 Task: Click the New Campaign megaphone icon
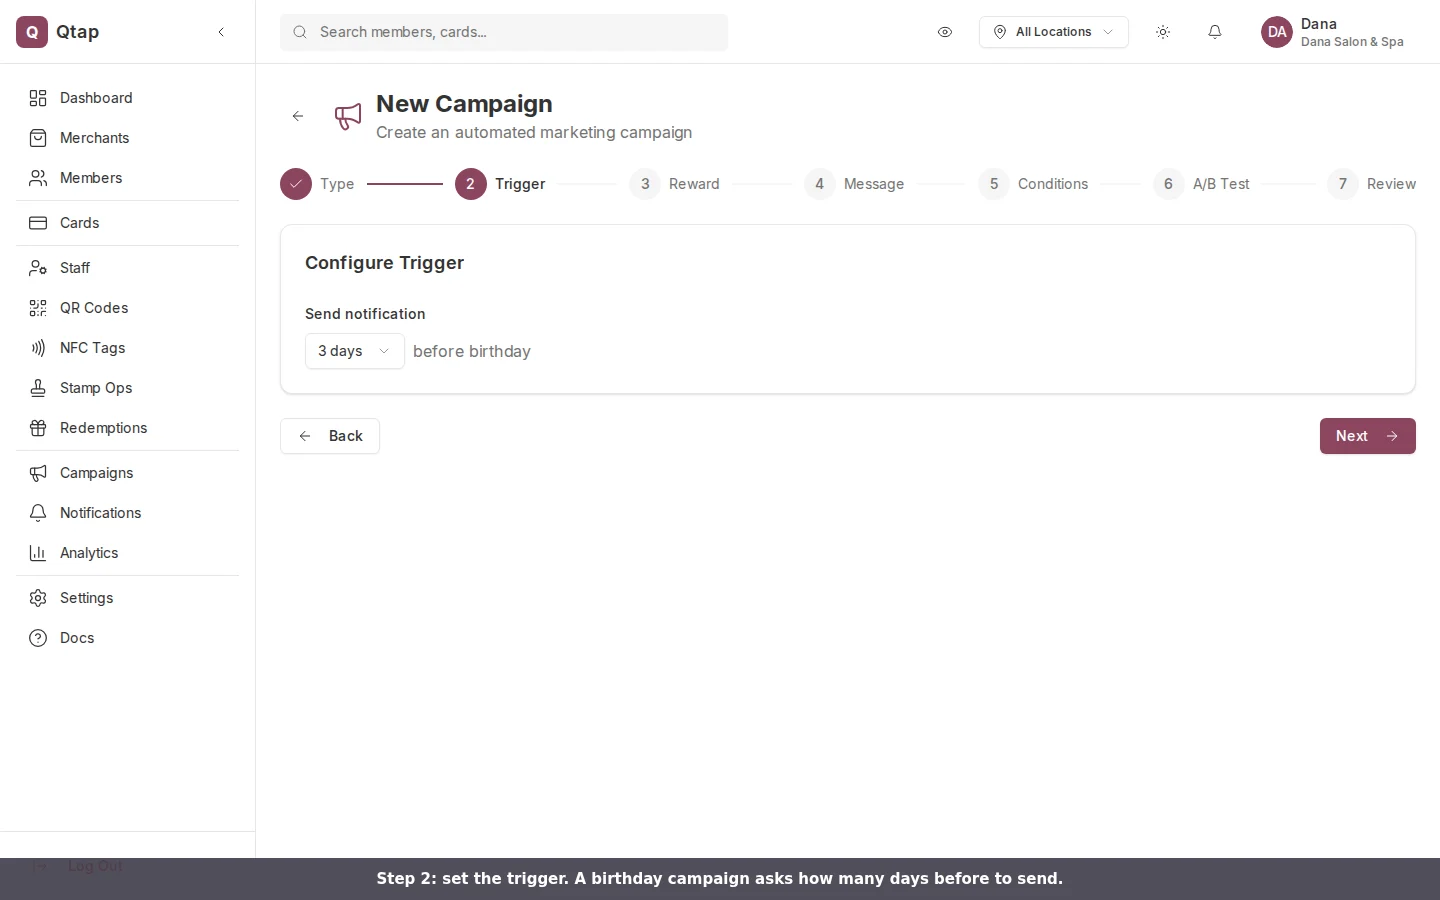(x=348, y=116)
